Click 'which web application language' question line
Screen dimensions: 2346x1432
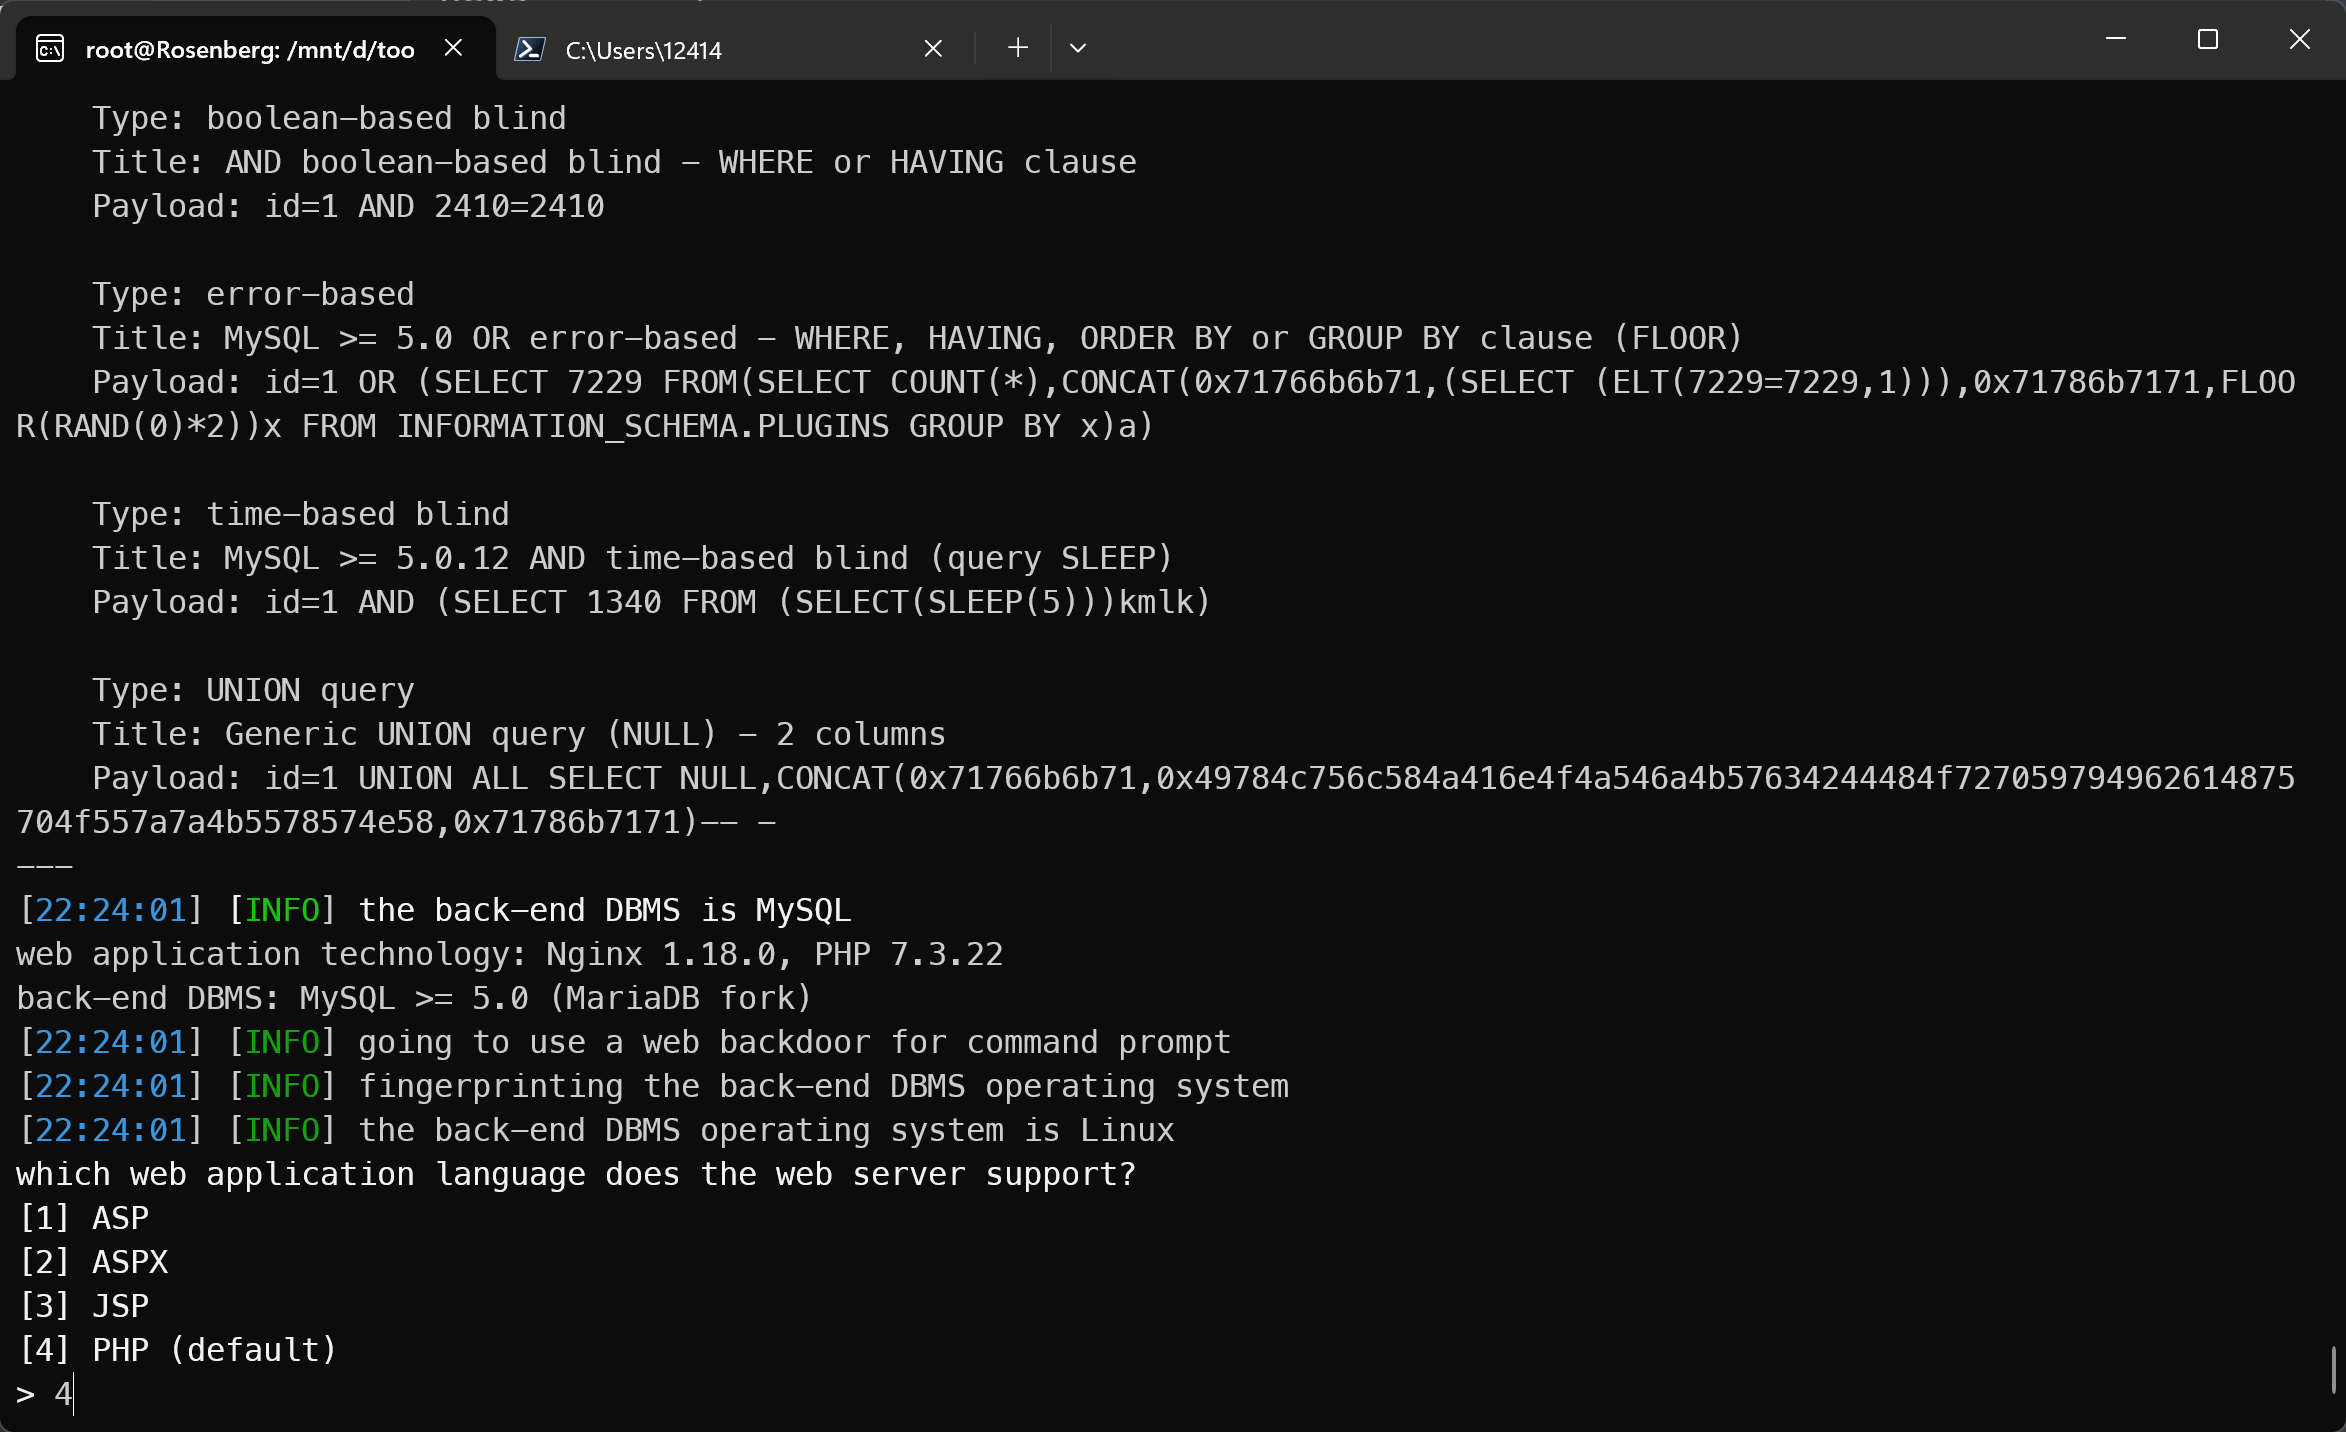(x=576, y=1173)
